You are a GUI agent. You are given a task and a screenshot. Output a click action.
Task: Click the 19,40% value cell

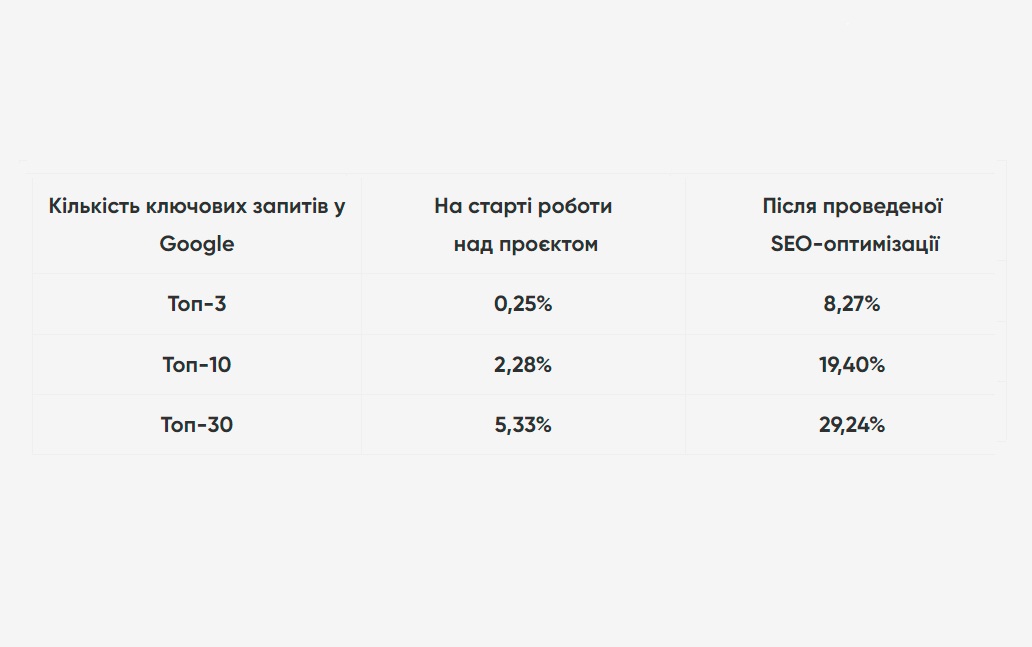pyautogui.click(x=852, y=365)
